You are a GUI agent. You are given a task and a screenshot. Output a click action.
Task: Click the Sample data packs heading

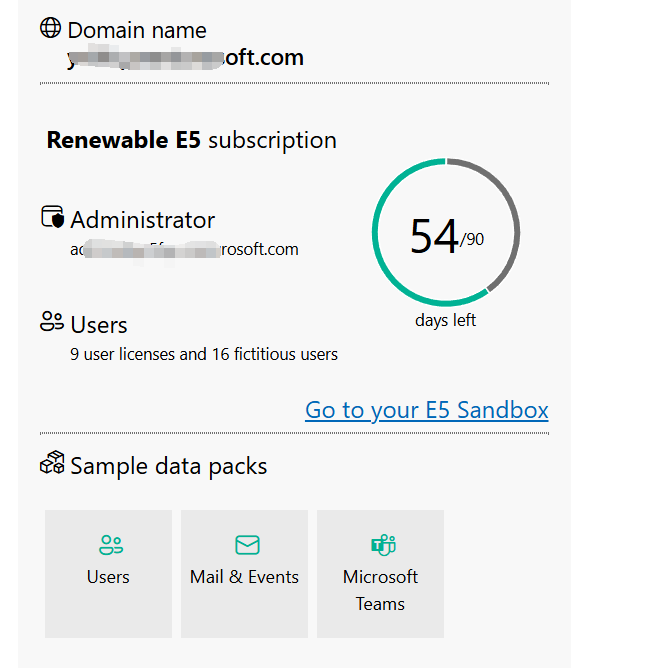click(169, 466)
